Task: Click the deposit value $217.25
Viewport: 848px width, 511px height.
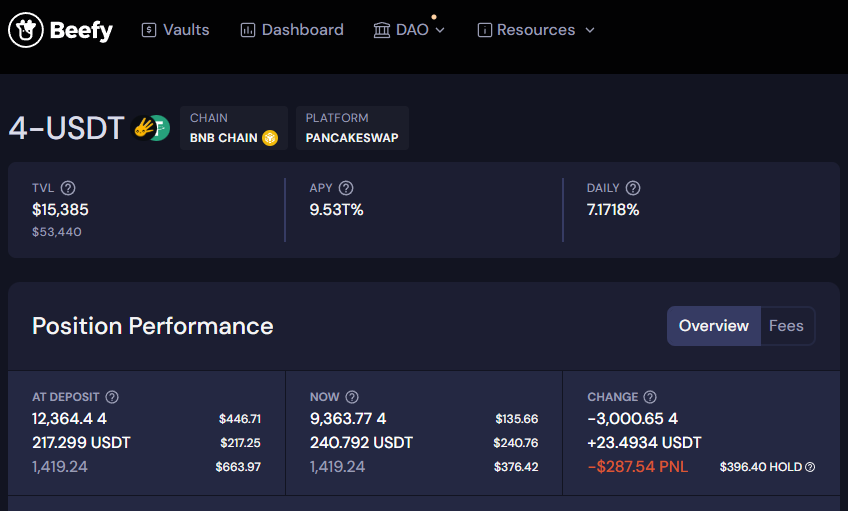Action: tap(241, 443)
